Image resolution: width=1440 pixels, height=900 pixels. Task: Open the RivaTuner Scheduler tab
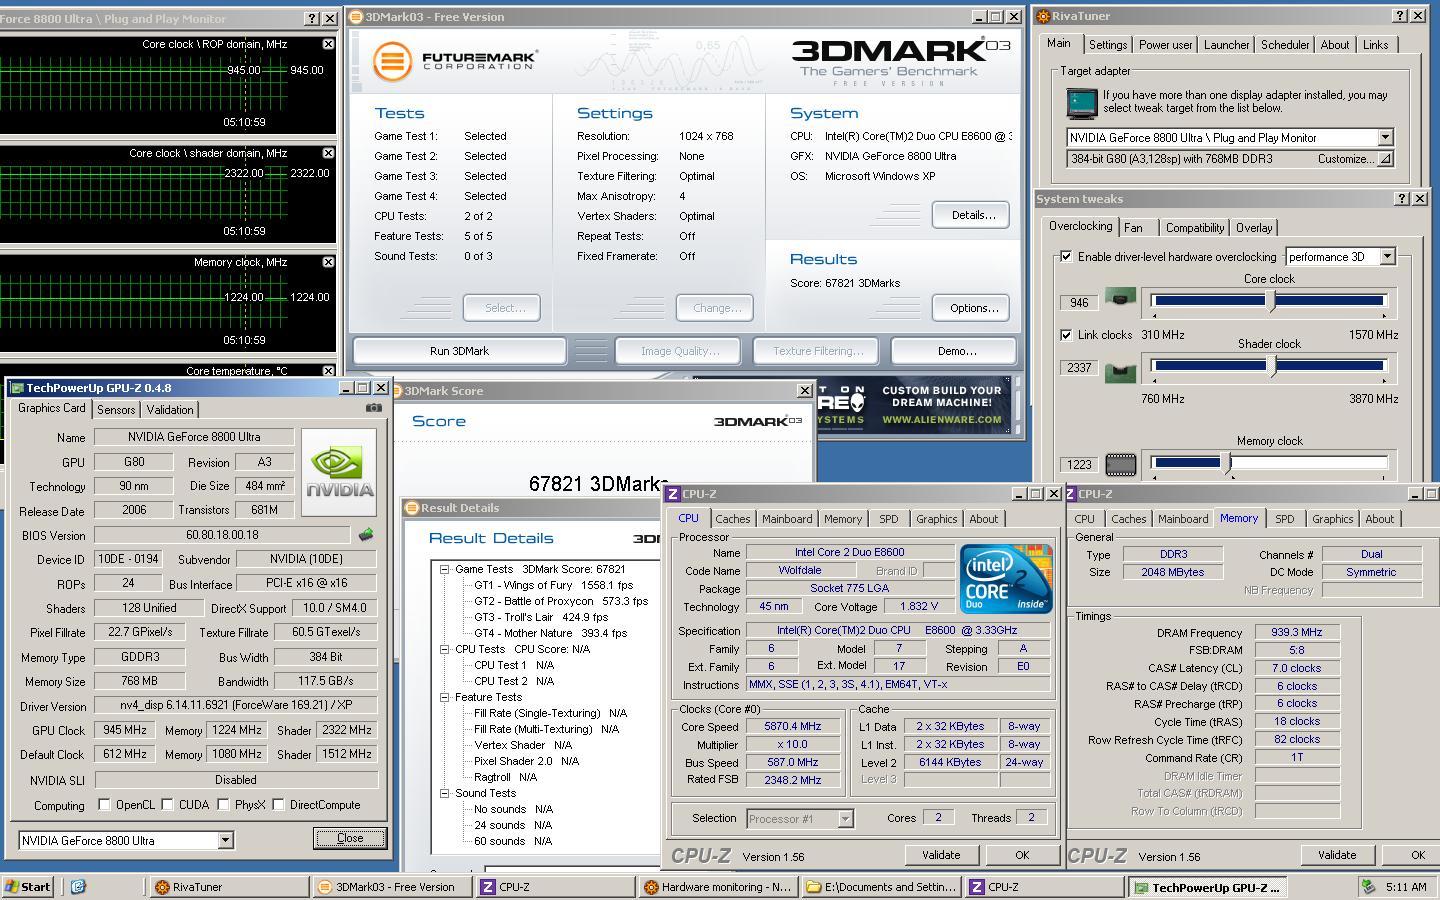(x=1285, y=45)
